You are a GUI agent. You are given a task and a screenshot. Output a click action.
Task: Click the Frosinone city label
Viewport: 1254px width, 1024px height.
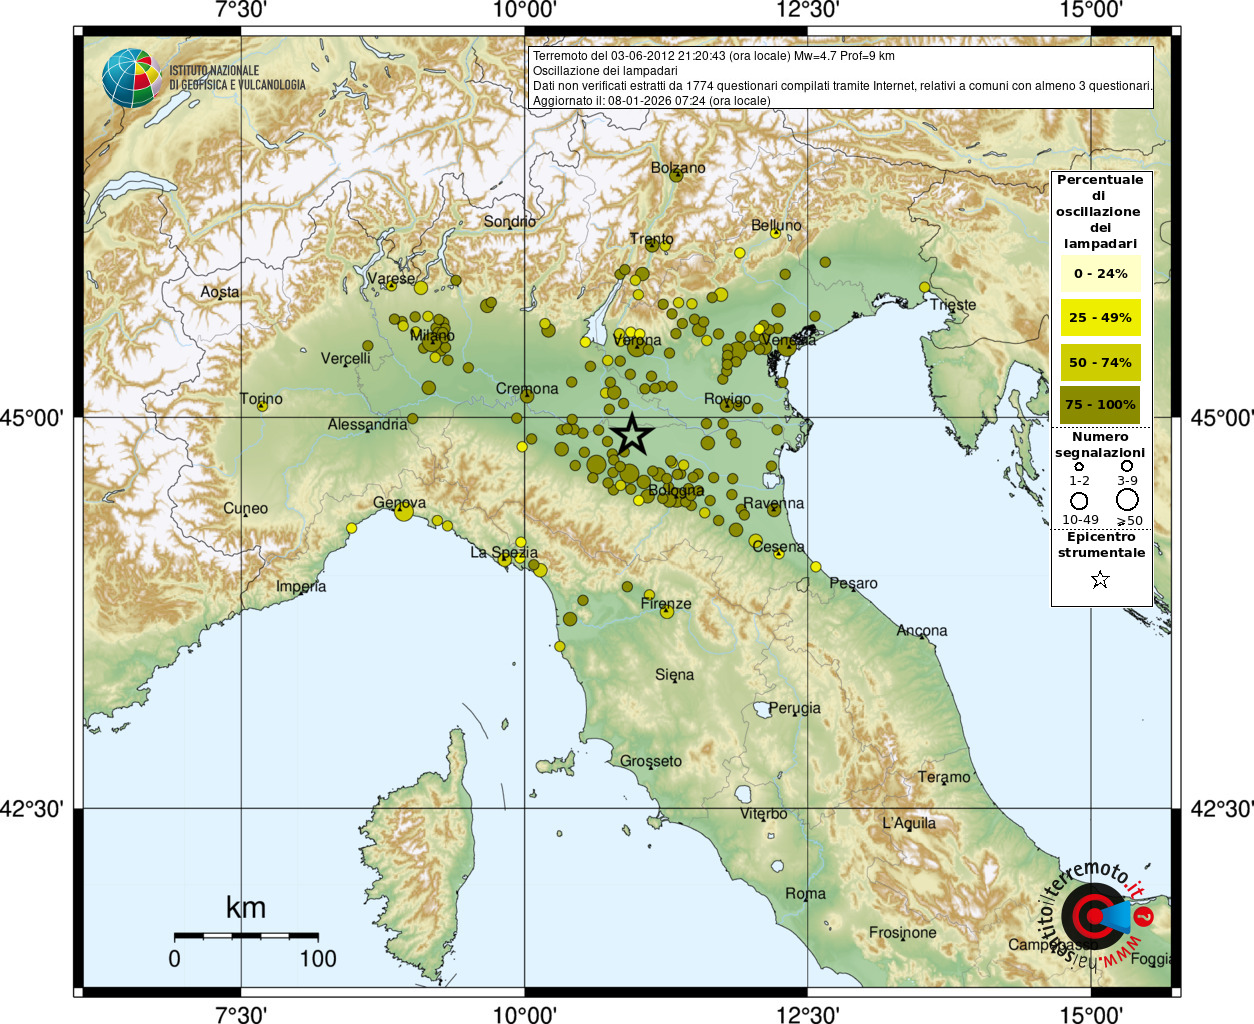coord(903,932)
